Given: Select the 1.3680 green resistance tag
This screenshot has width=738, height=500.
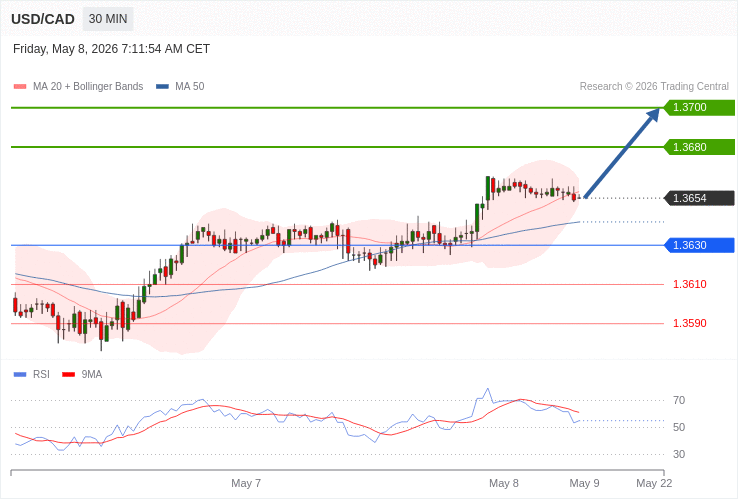Looking at the screenshot, I should click(x=699, y=147).
